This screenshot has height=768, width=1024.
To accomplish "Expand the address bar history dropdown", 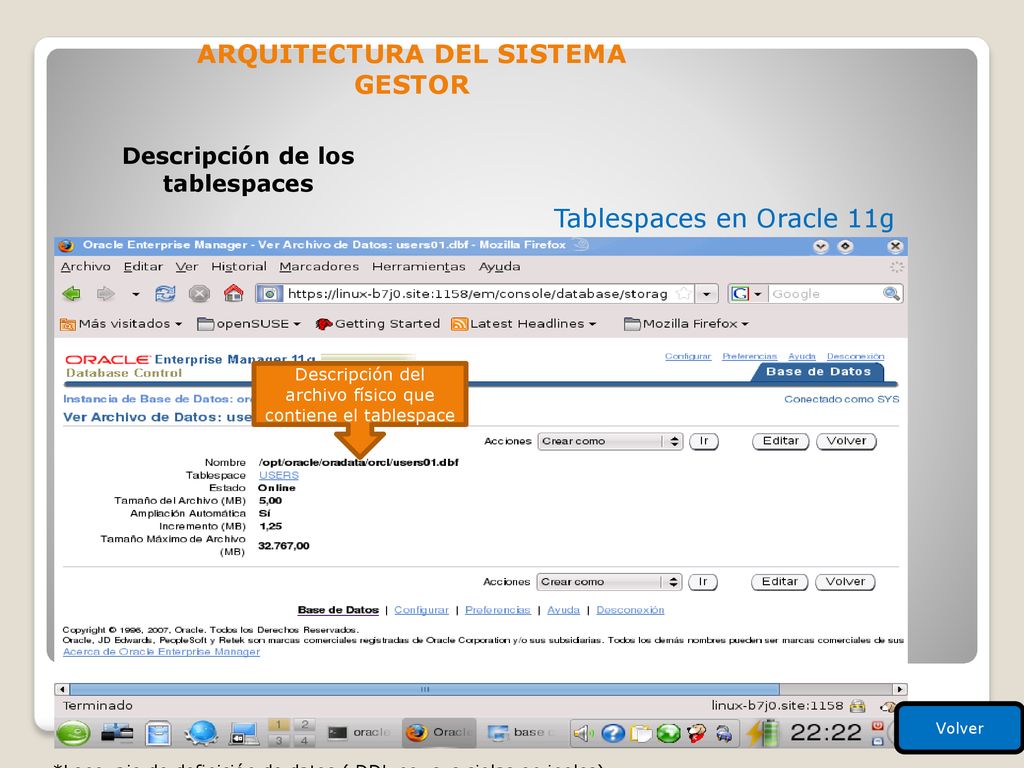I will click(706, 294).
